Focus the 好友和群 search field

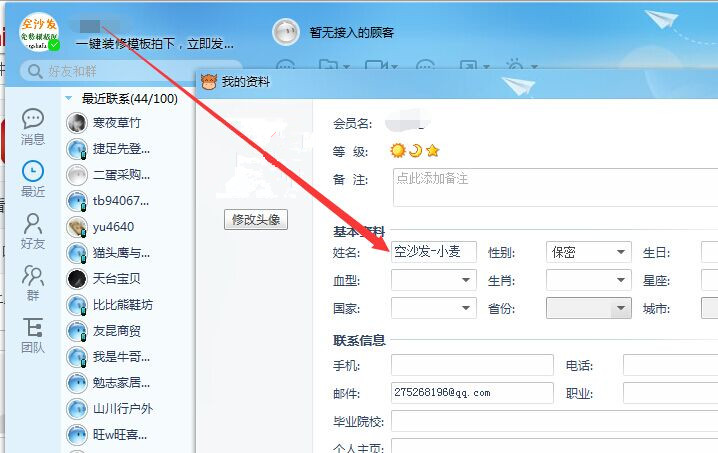coord(131,71)
